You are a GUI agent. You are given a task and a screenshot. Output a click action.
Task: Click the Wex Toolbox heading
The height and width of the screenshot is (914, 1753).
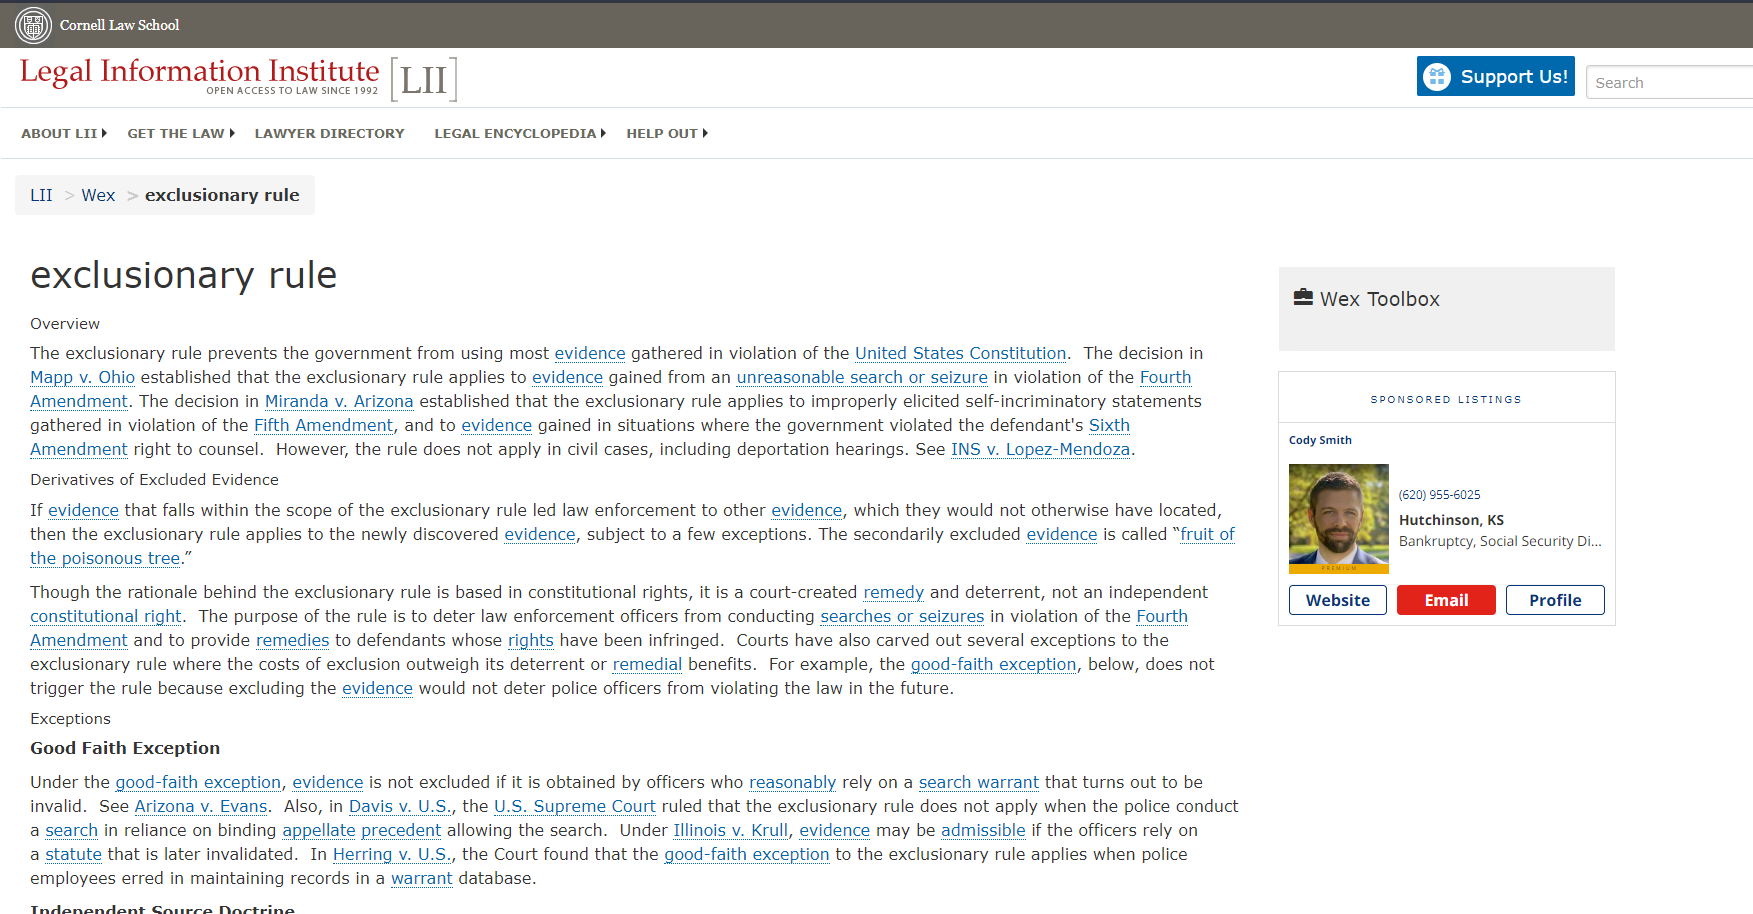tap(1379, 299)
